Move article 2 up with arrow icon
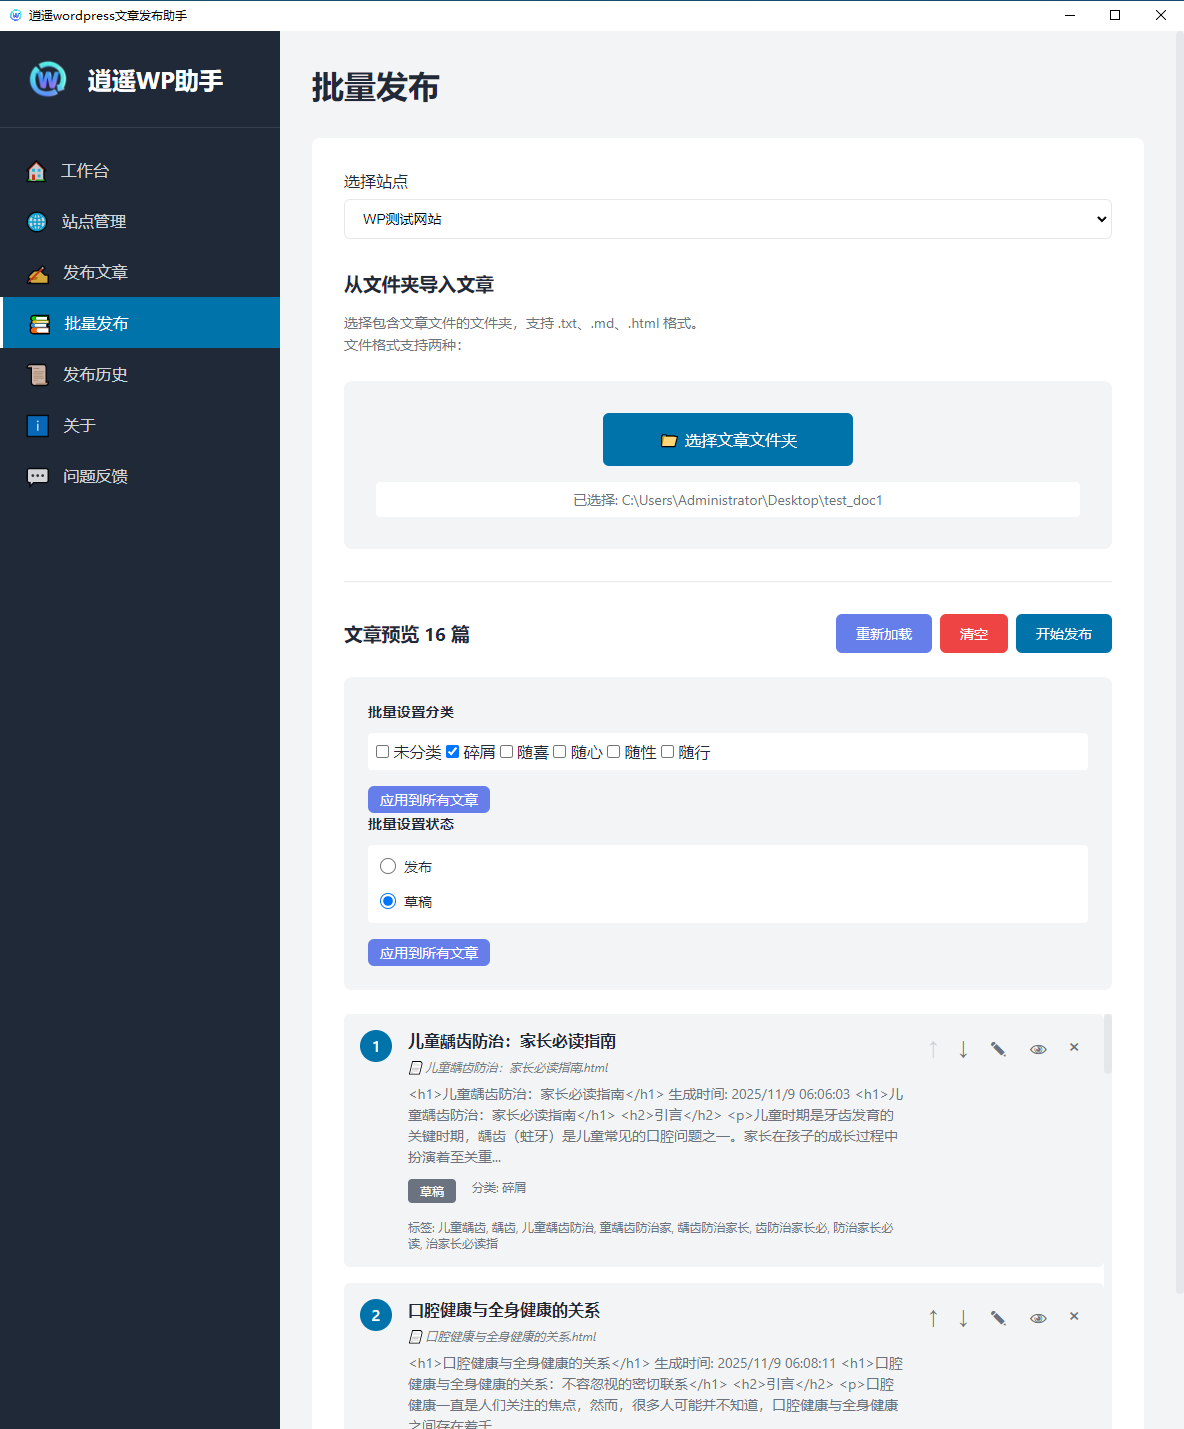This screenshot has height=1429, width=1184. point(933,1318)
